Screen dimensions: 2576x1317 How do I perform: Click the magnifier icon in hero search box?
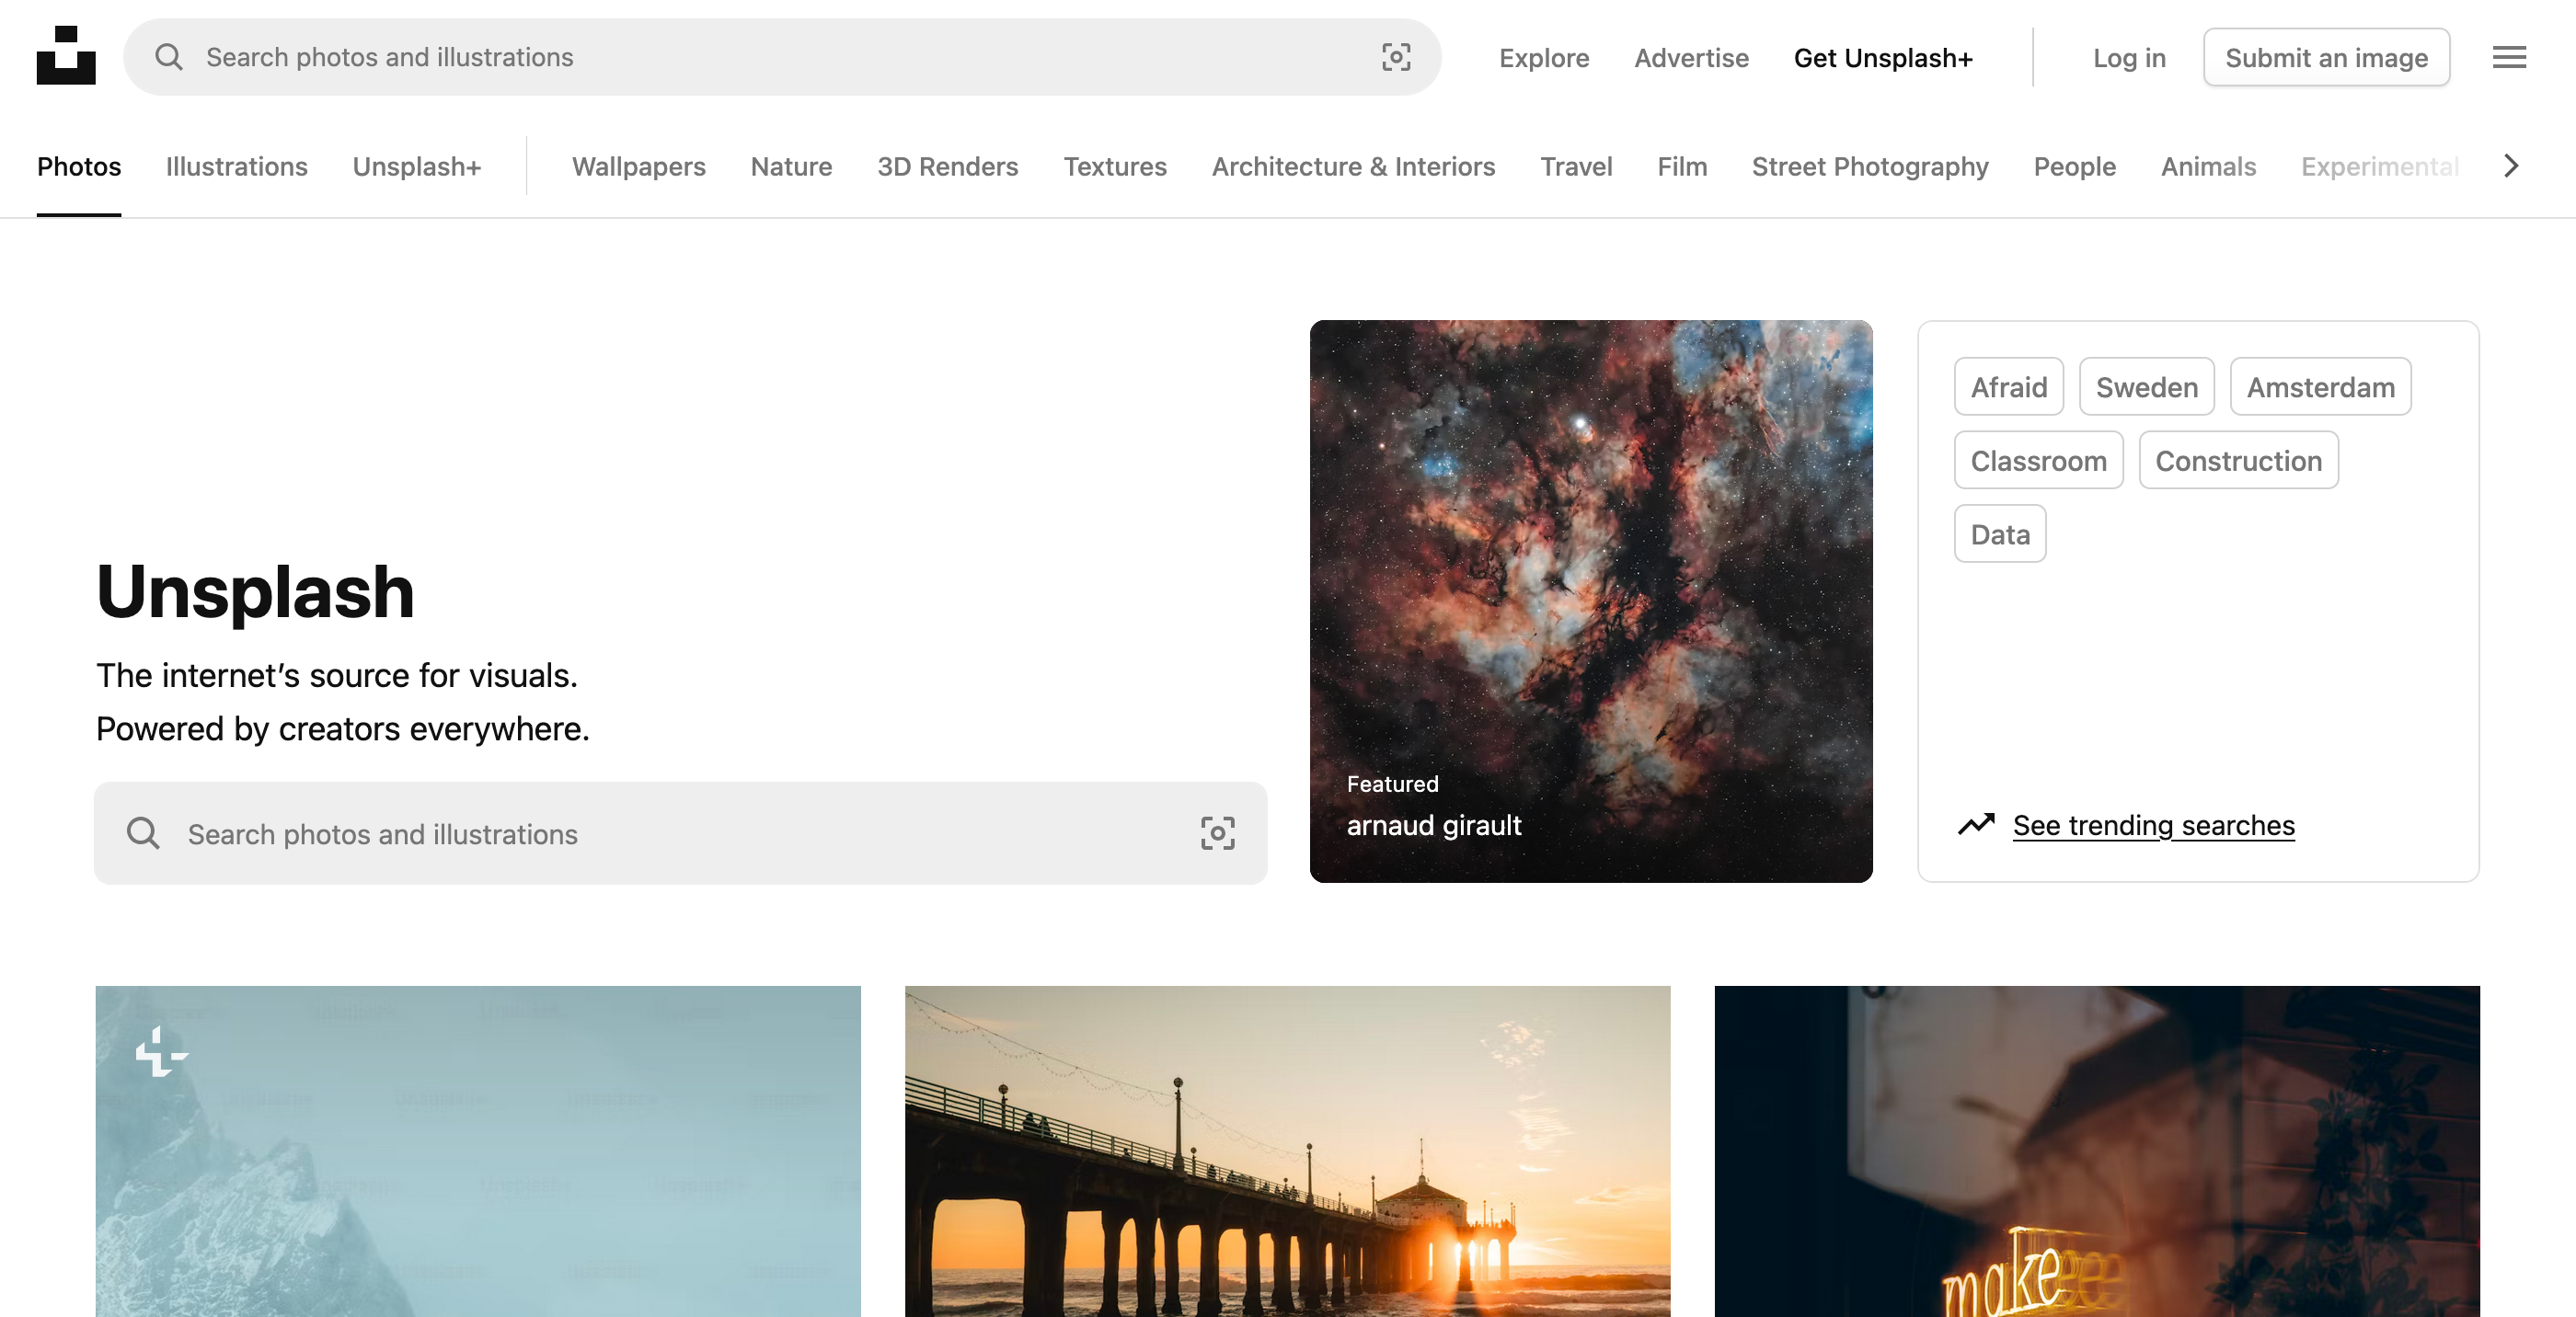[143, 832]
